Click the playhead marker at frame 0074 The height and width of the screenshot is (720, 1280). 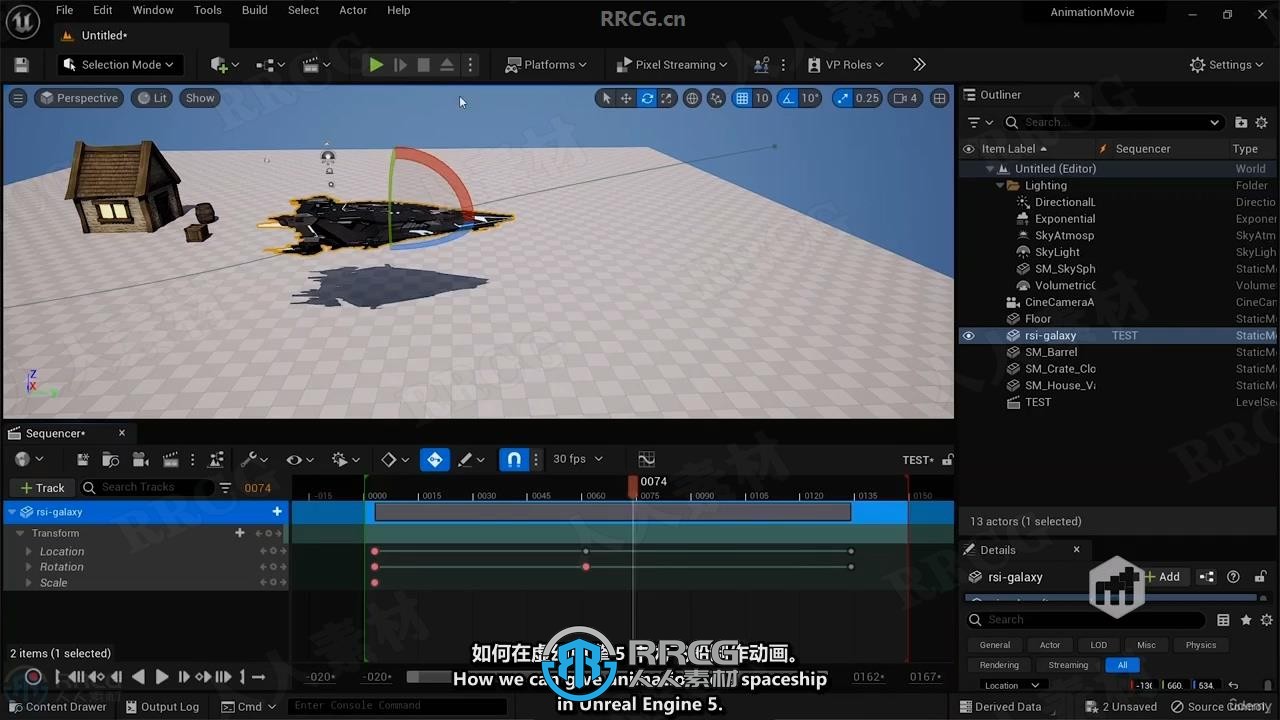(633, 485)
